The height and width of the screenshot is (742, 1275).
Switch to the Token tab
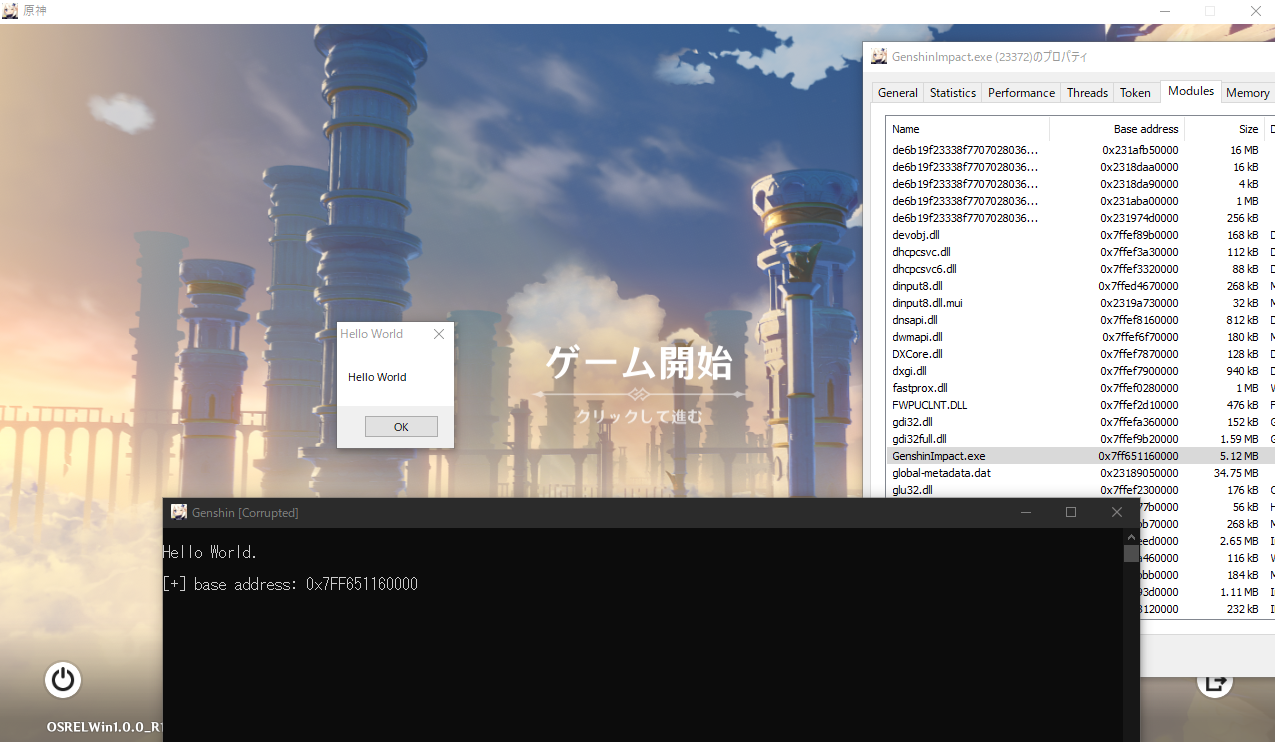[x=1135, y=93]
